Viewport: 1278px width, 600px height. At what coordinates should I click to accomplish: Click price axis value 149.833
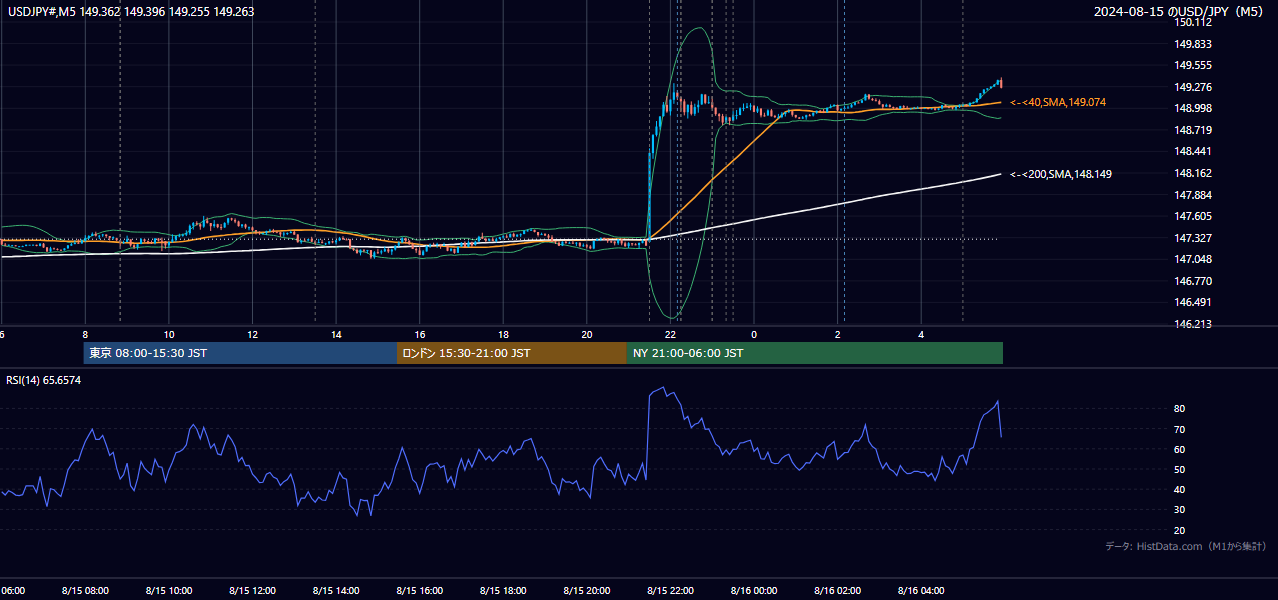pyautogui.click(x=1194, y=44)
